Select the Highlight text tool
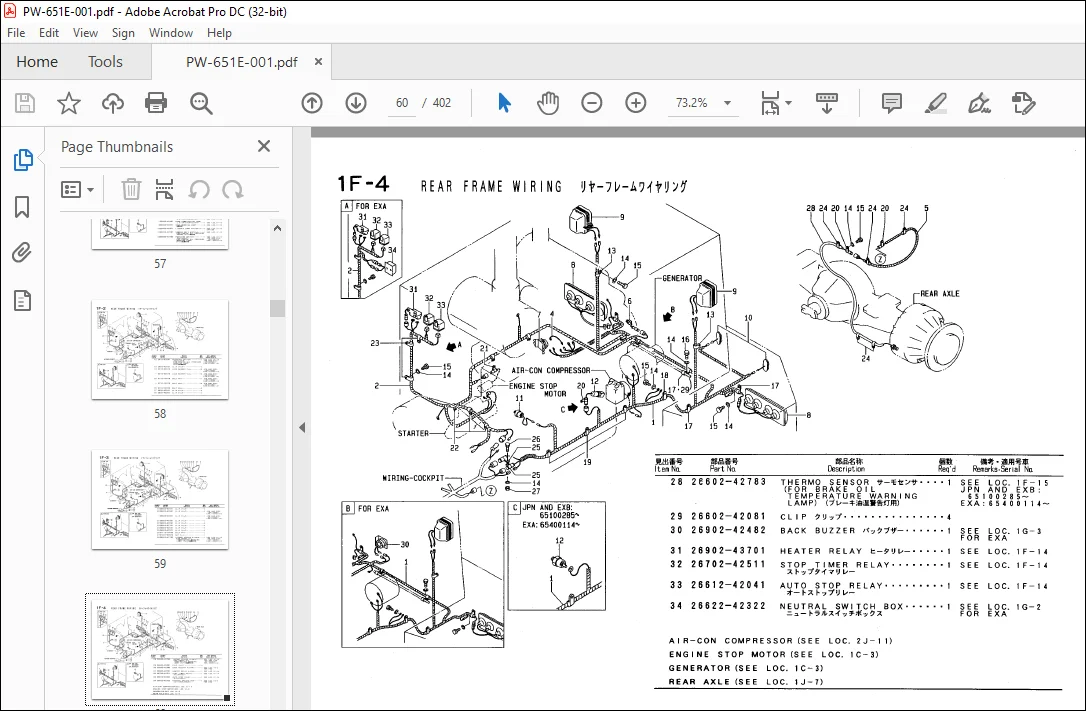1086x711 pixels. point(936,103)
